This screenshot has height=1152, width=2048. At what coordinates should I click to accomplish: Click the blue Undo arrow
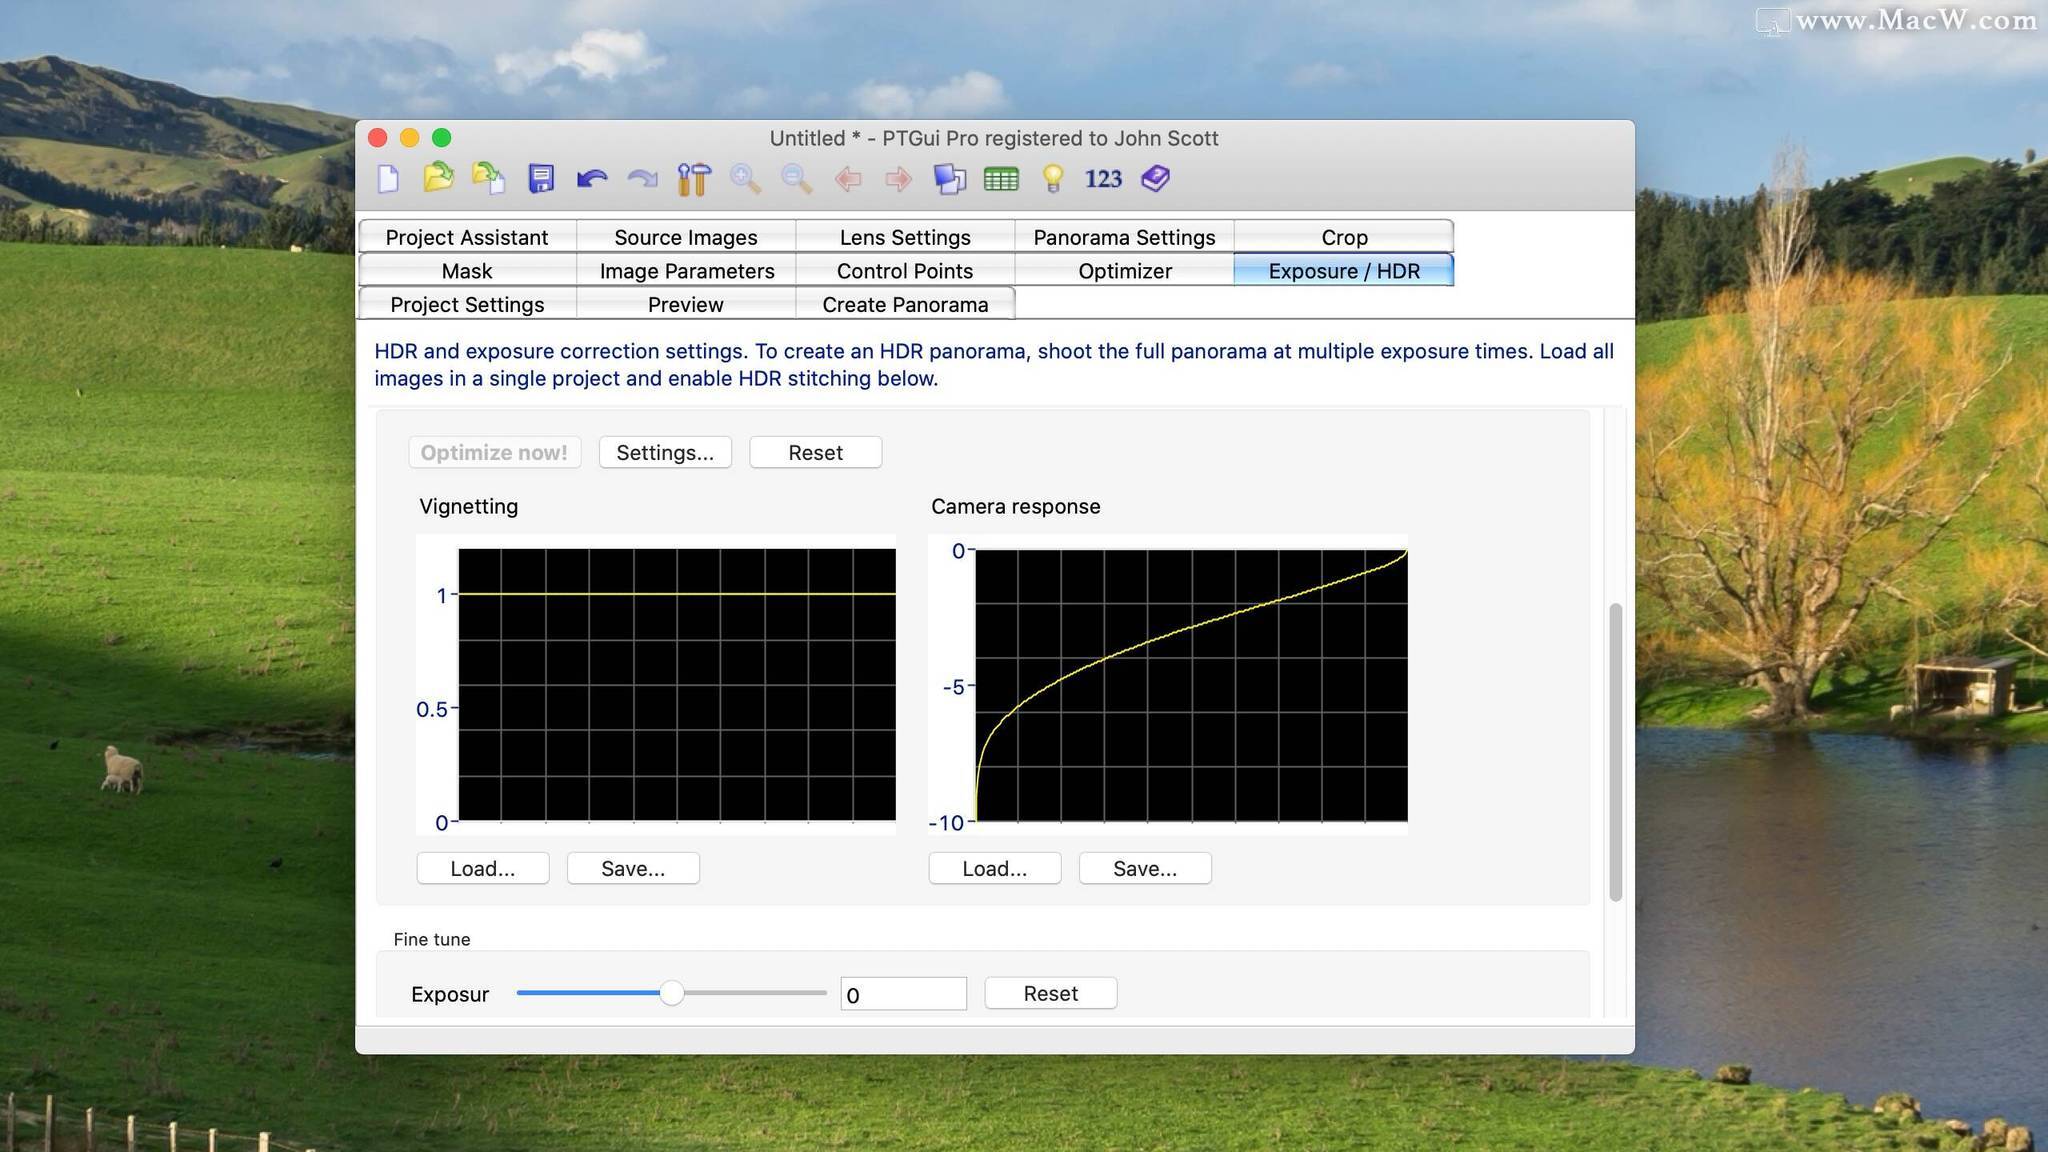[x=591, y=179]
